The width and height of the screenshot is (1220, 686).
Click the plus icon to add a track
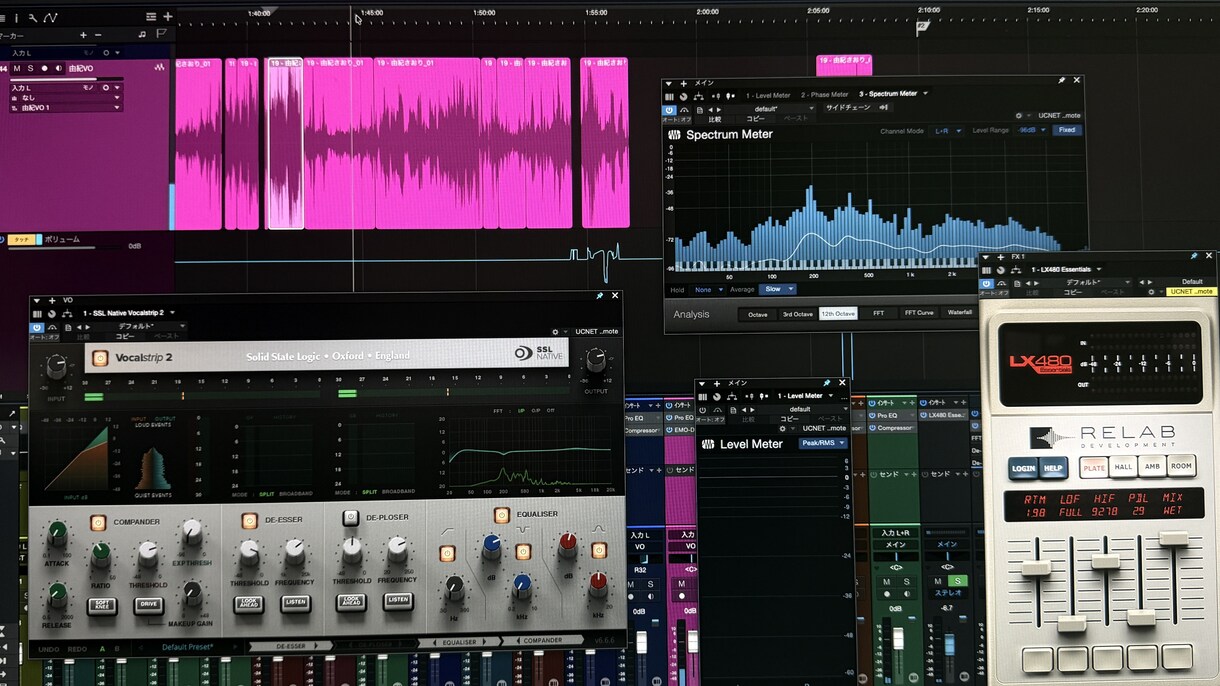(168, 16)
